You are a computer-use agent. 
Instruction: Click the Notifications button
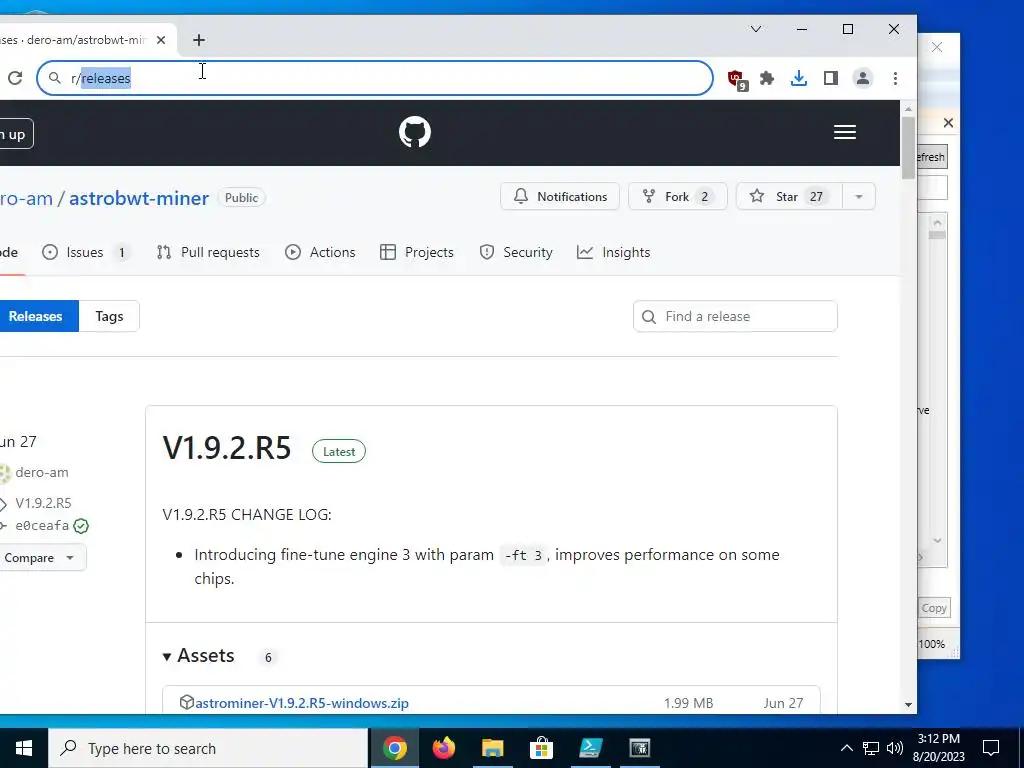pyautogui.click(x=560, y=197)
